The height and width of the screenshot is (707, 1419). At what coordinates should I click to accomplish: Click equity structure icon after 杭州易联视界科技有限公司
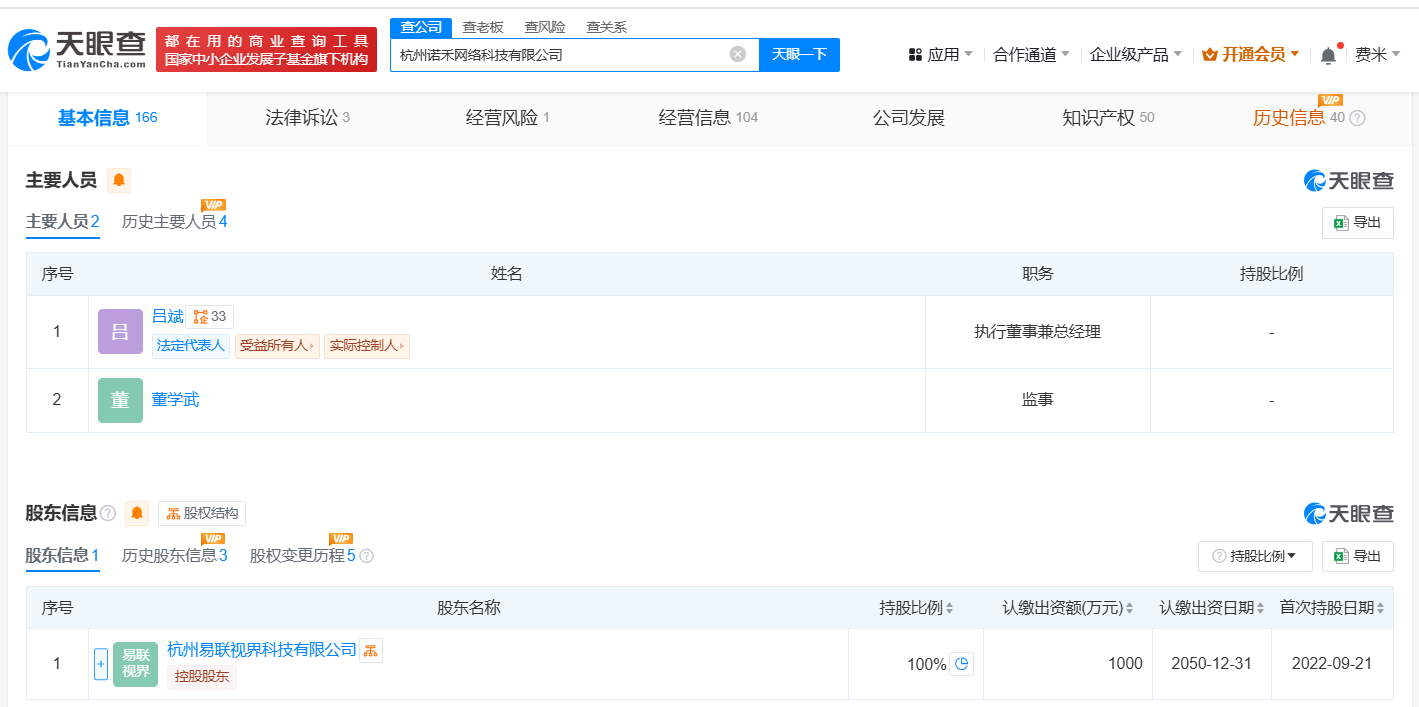coord(370,650)
